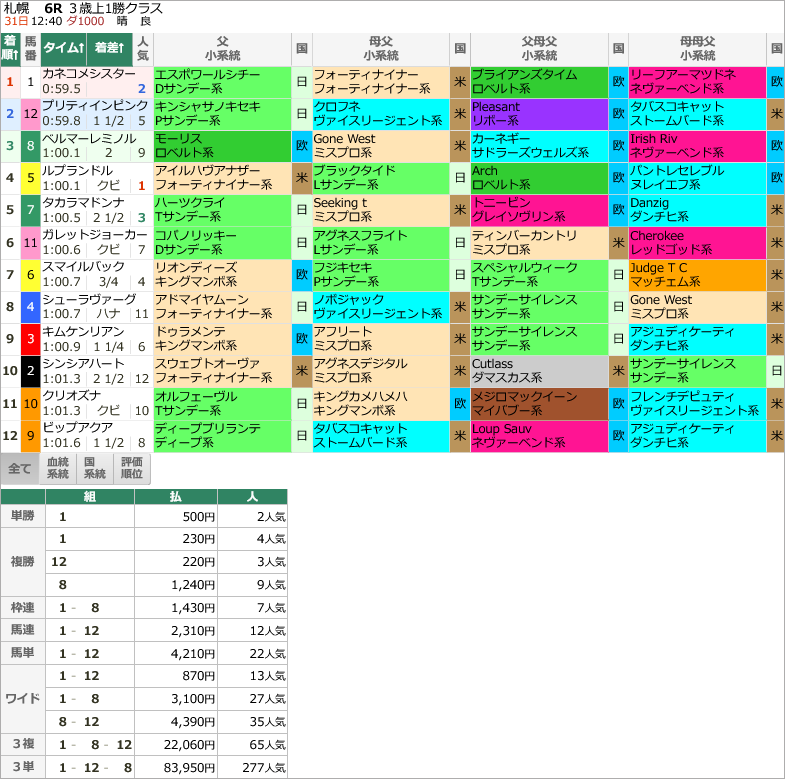Sort by the タイム column header
The image size is (785, 779).
(x=63, y=48)
